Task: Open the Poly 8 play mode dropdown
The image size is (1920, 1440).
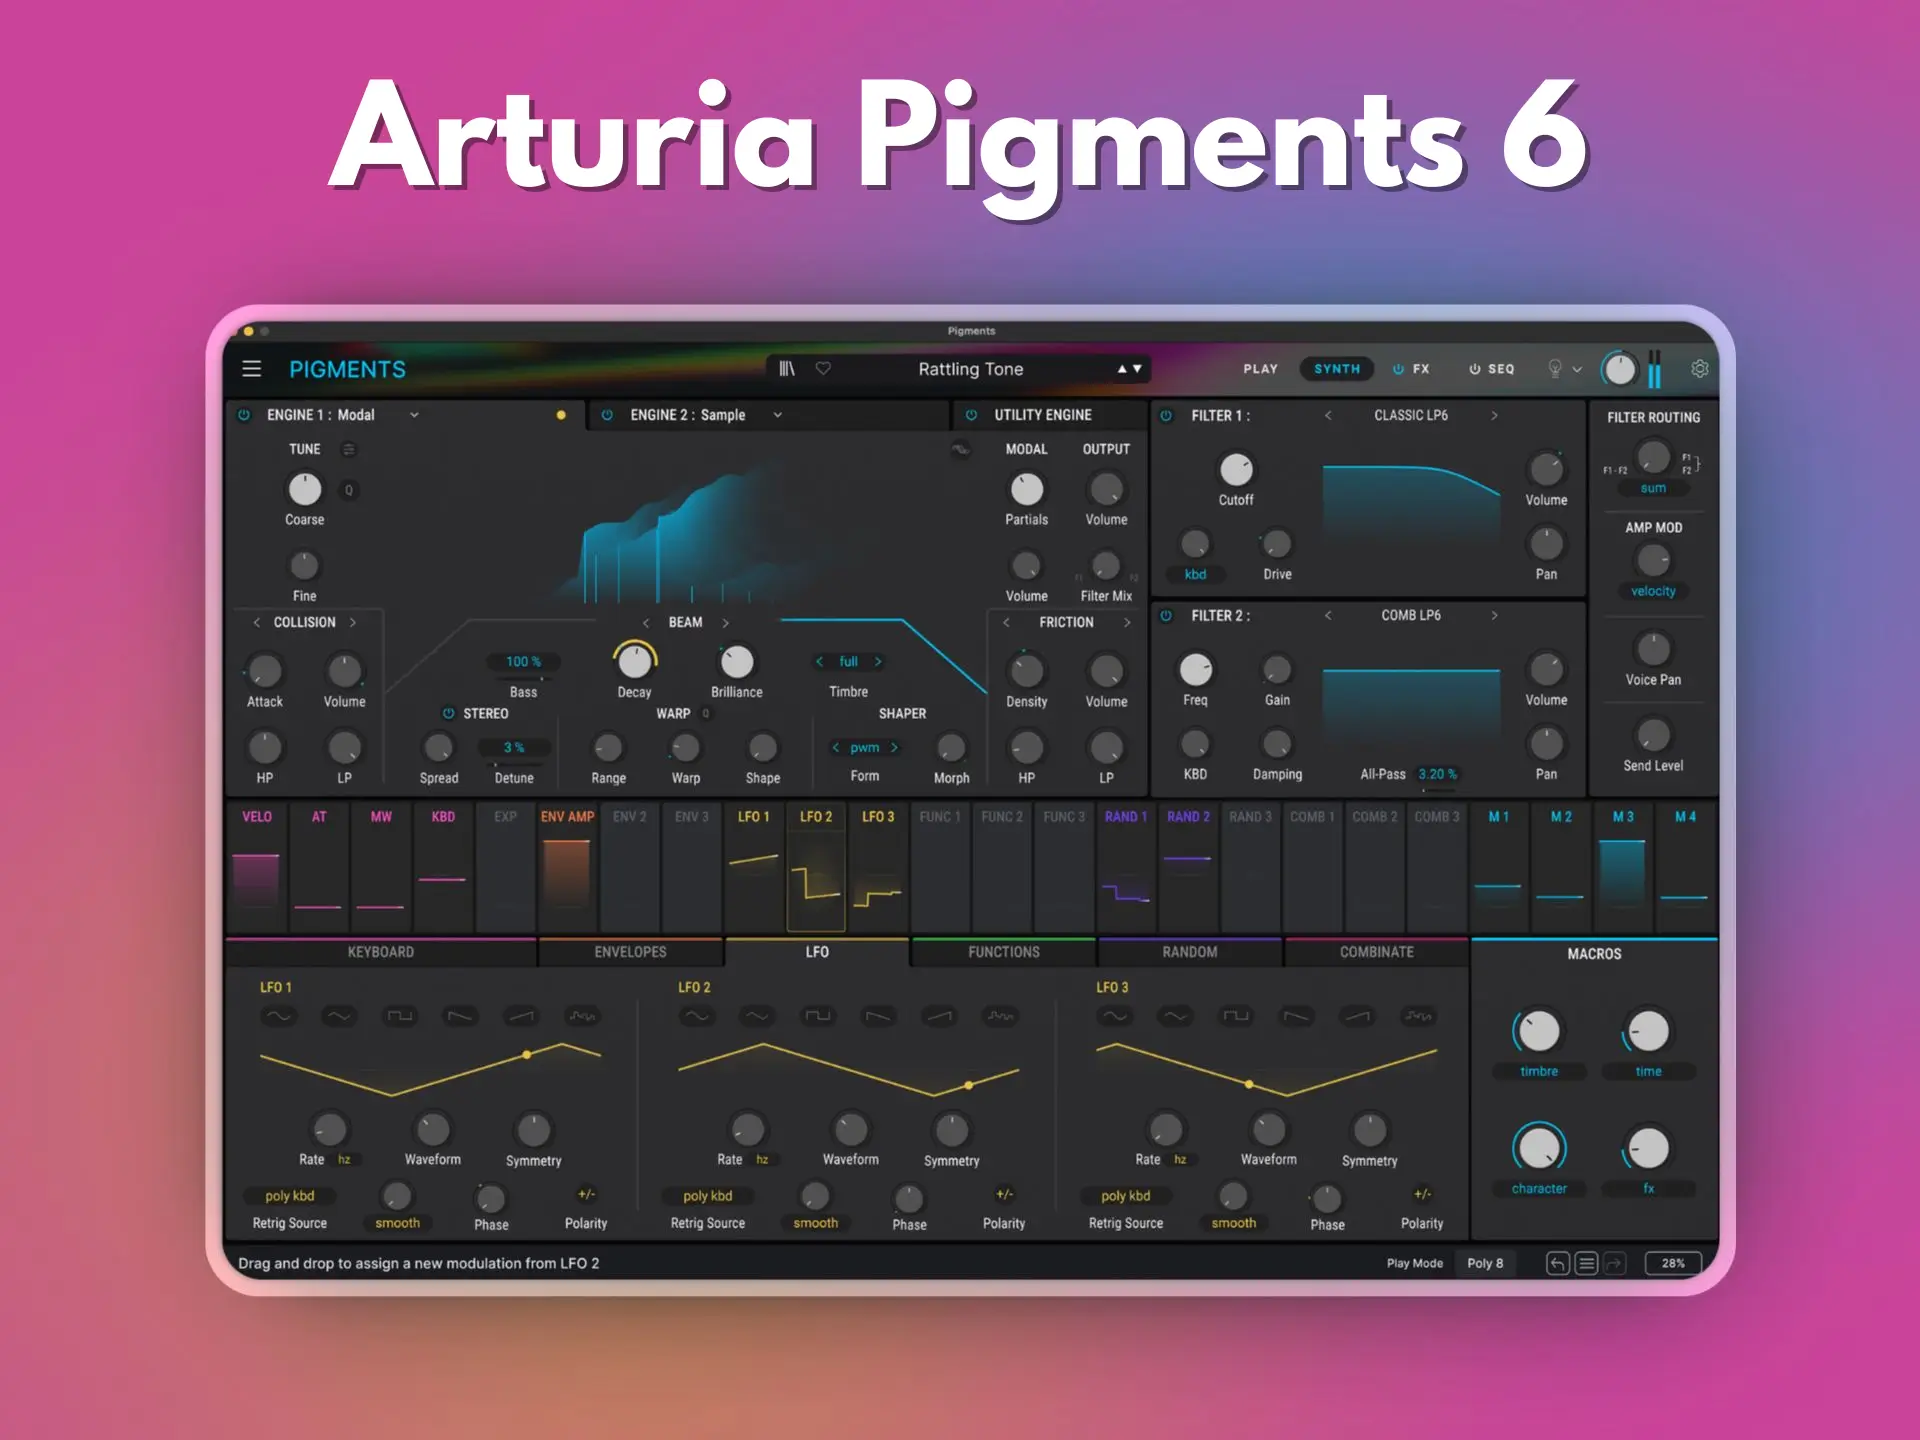Action: 1485,1263
